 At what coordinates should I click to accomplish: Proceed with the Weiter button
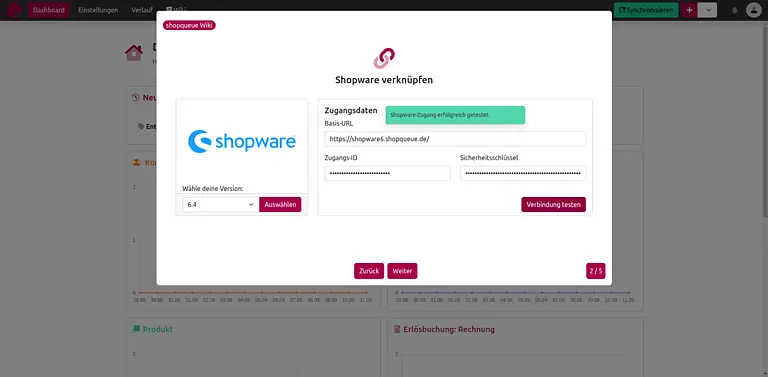pyautogui.click(x=402, y=271)
